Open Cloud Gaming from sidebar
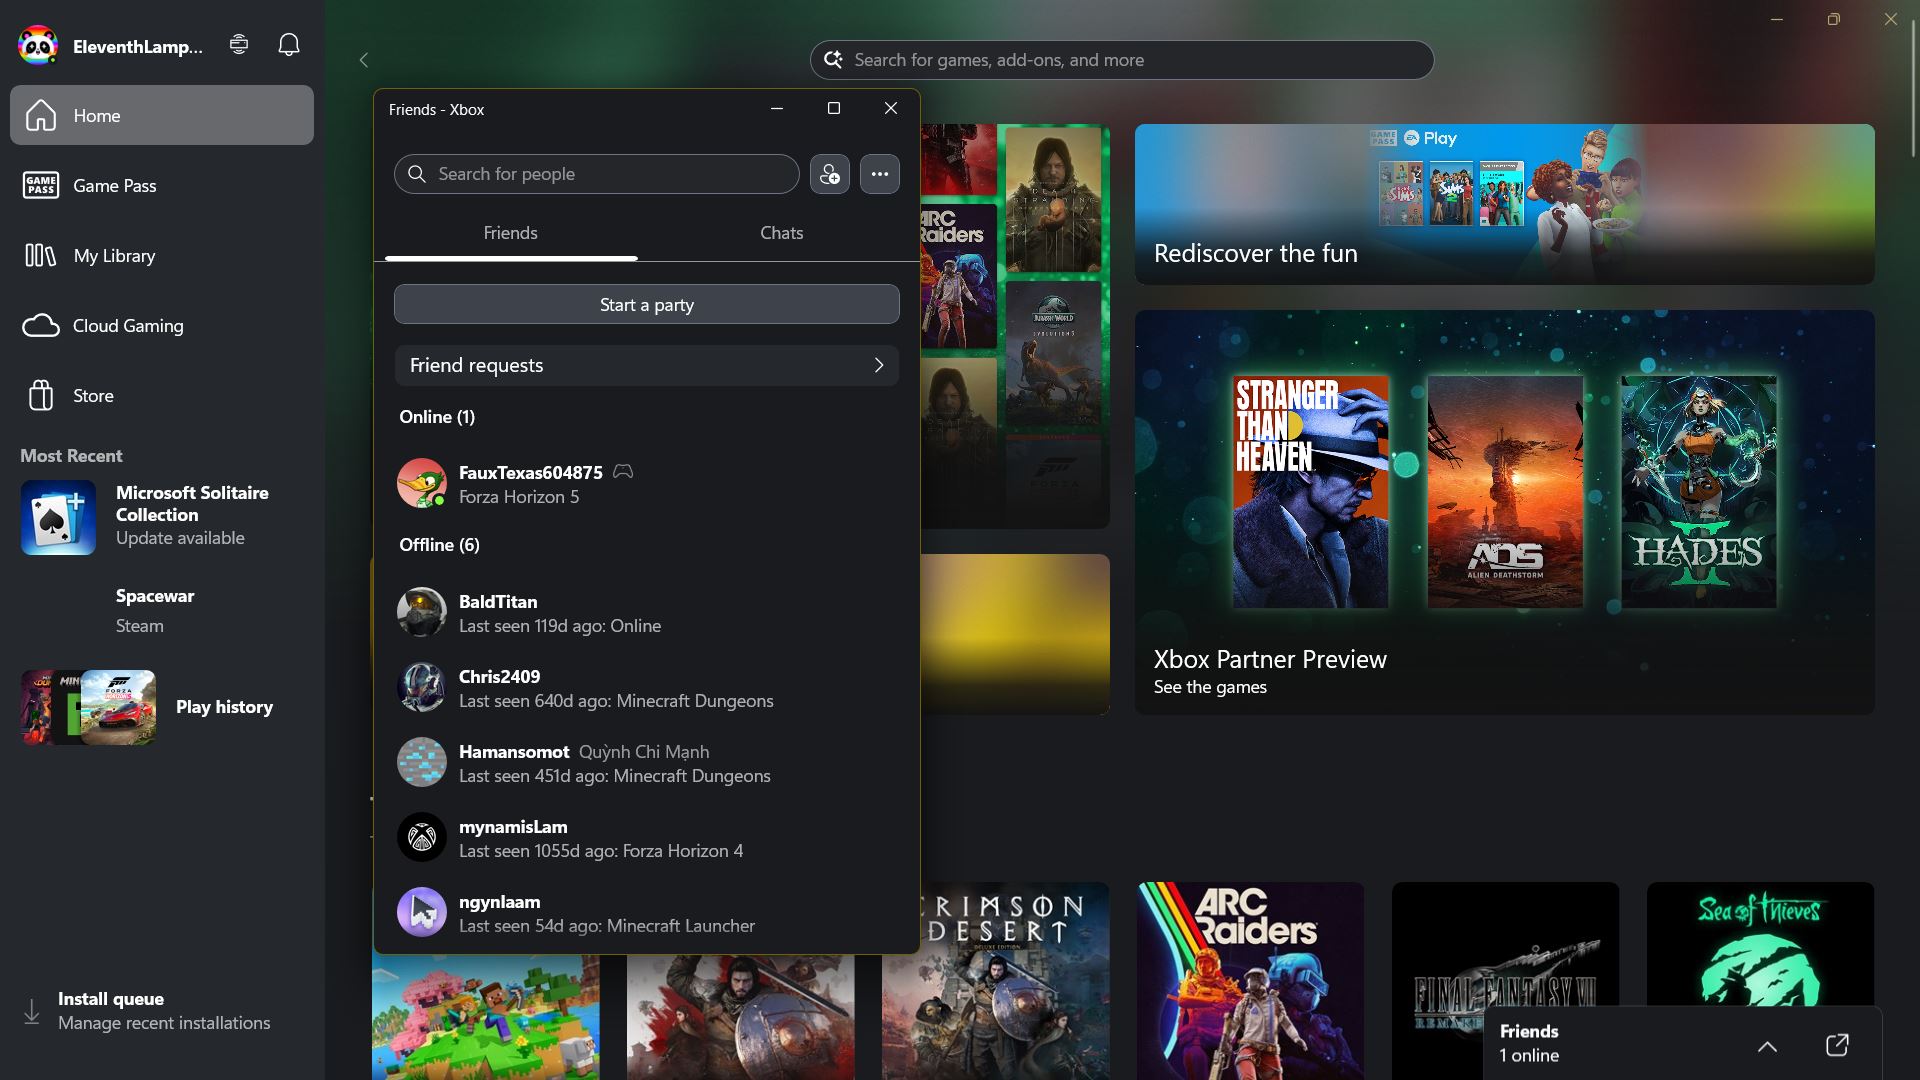This screenshot has height=1080, width=1920. point(128,326)
